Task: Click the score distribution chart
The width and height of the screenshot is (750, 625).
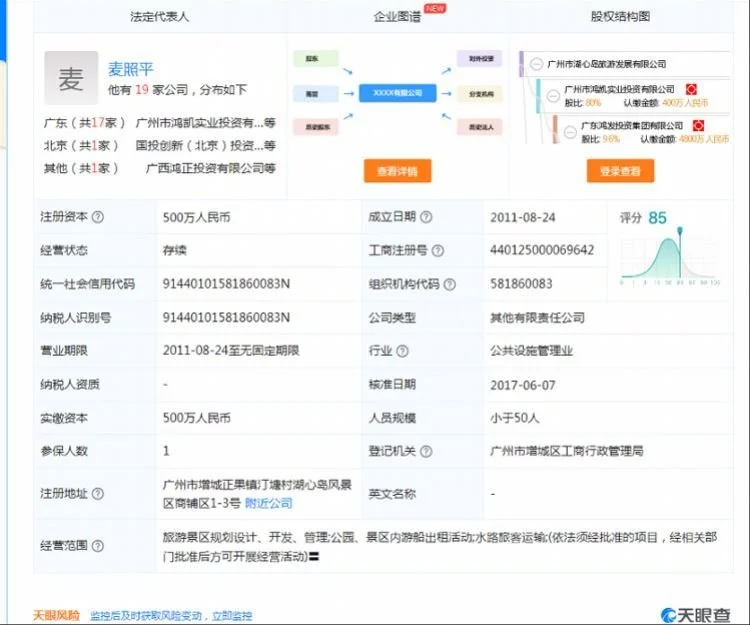Action: 670,258
